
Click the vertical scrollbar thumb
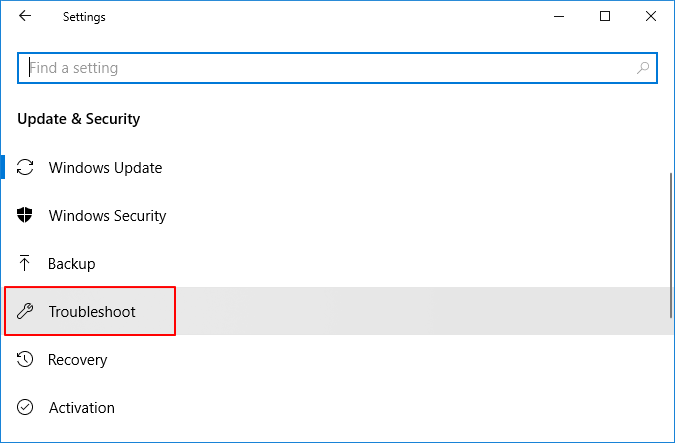[x=671, y=245]
